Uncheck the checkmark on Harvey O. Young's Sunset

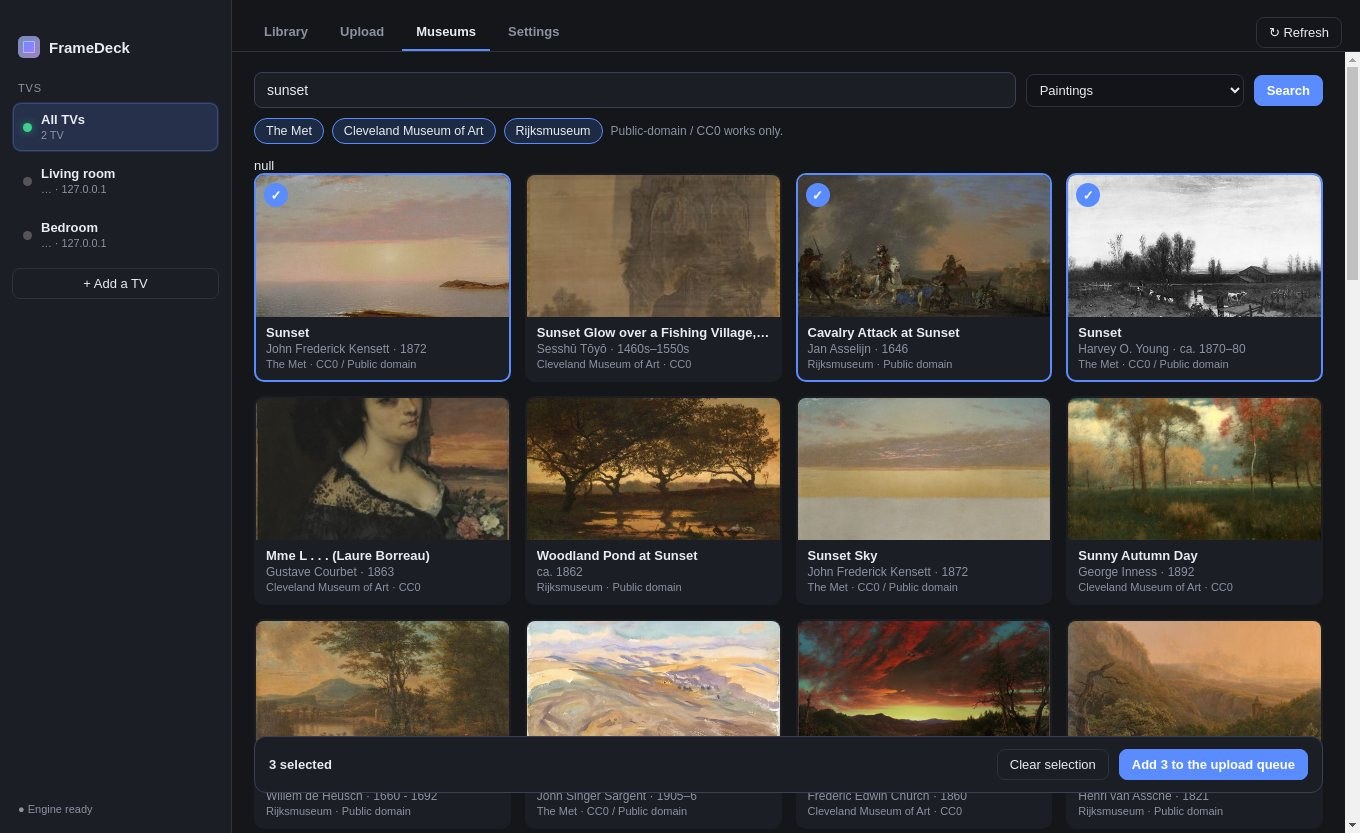(x=1088, y=195)
